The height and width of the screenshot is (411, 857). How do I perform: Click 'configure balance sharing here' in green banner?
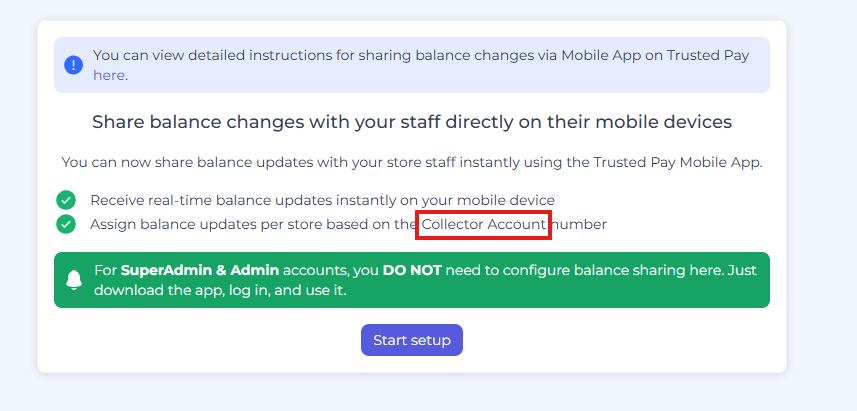[x=608, y=270]
